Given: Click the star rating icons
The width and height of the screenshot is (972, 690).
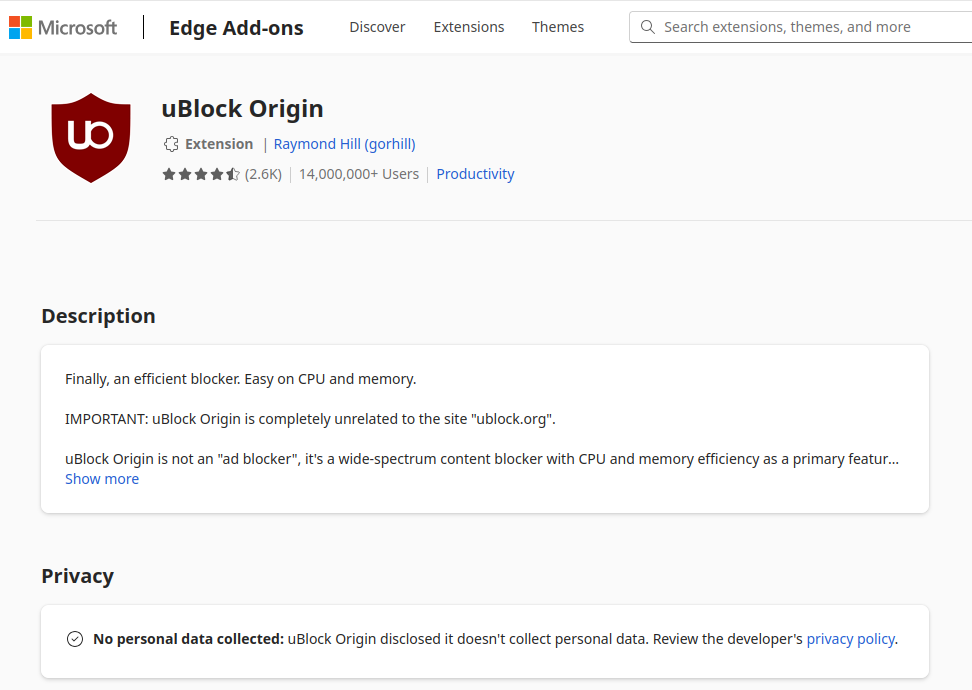Looking at the screenshot, I should coord(201,174).
